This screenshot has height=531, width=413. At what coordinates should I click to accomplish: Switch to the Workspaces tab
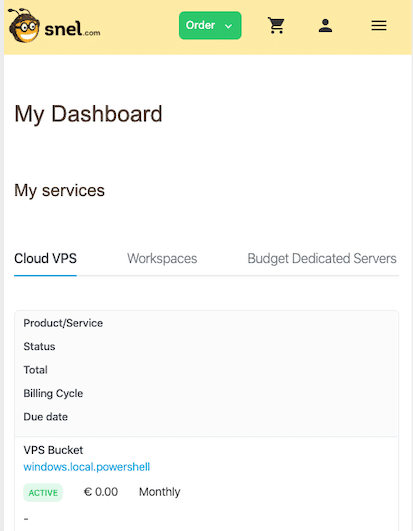pos(162,259)
